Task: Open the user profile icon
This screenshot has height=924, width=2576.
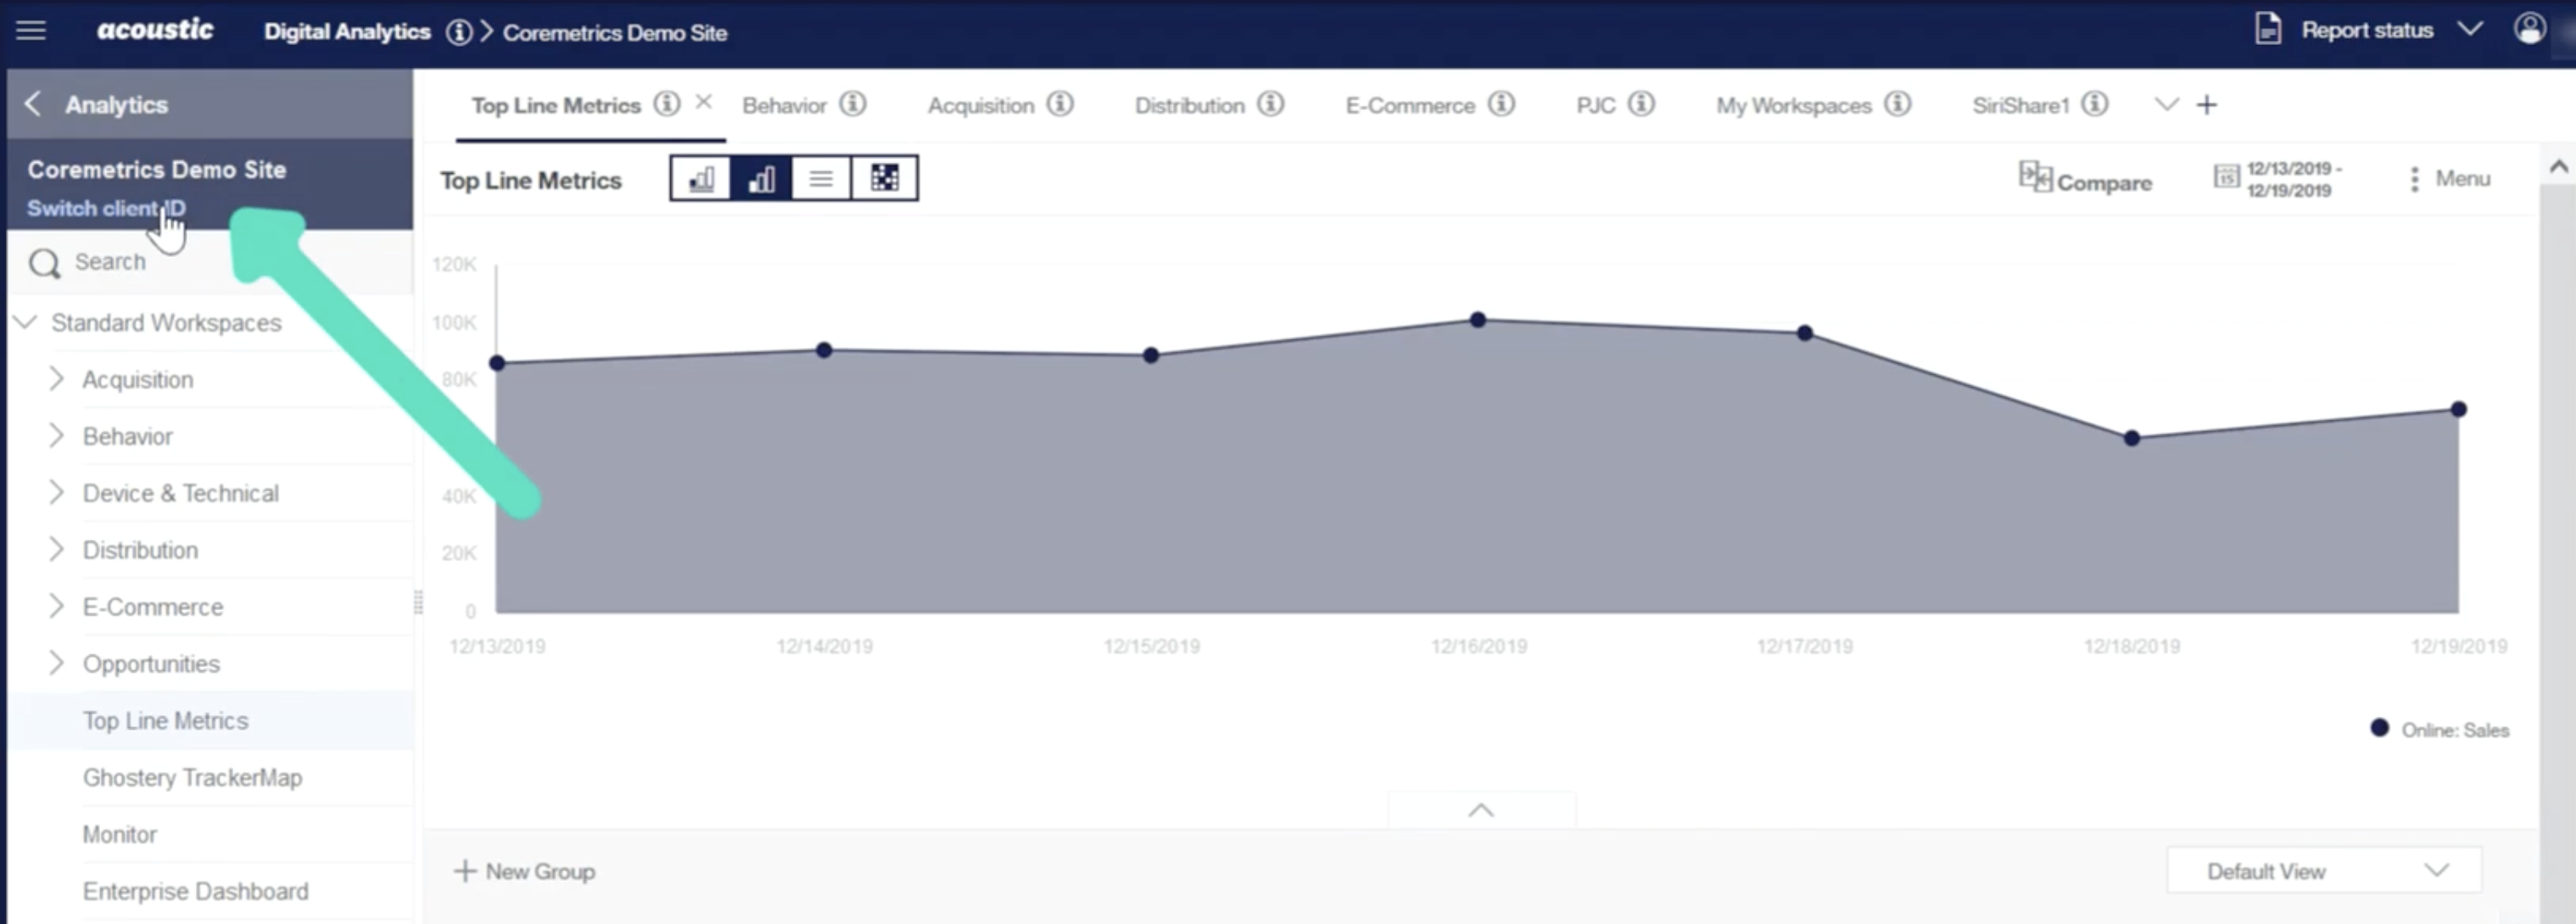Action: click(2530, 29)
